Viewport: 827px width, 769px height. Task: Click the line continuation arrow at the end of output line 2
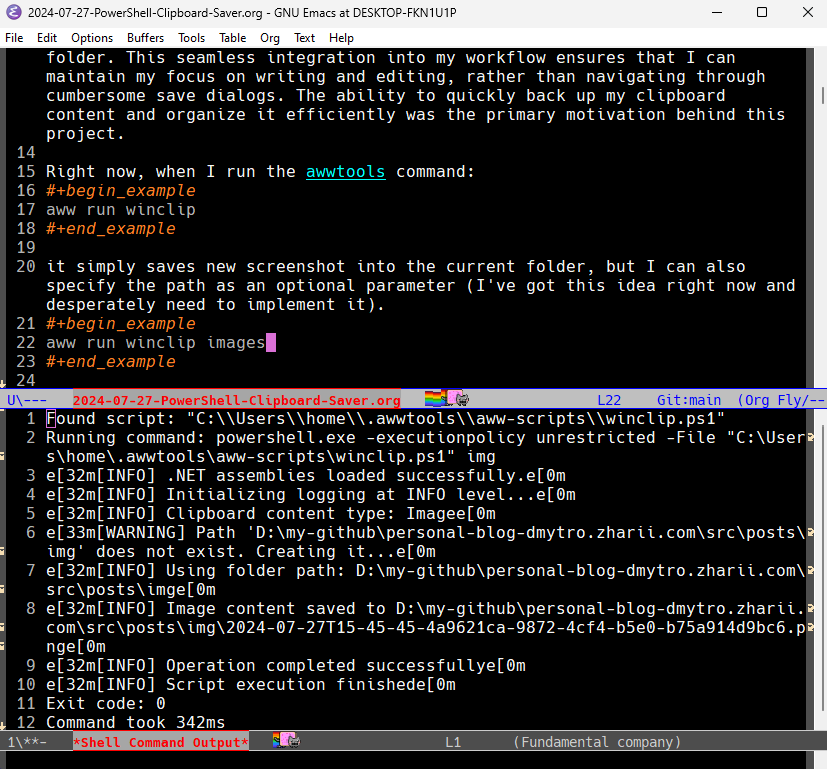[821, 438]
